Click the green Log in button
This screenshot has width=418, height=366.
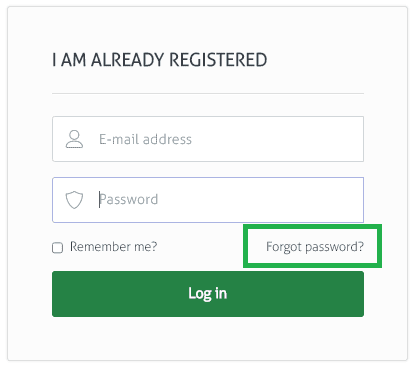208,294
